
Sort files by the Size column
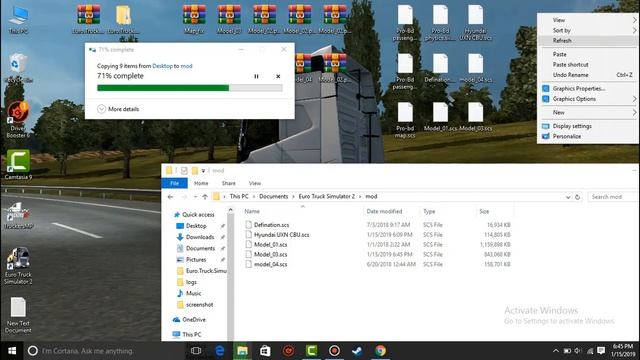495,211
